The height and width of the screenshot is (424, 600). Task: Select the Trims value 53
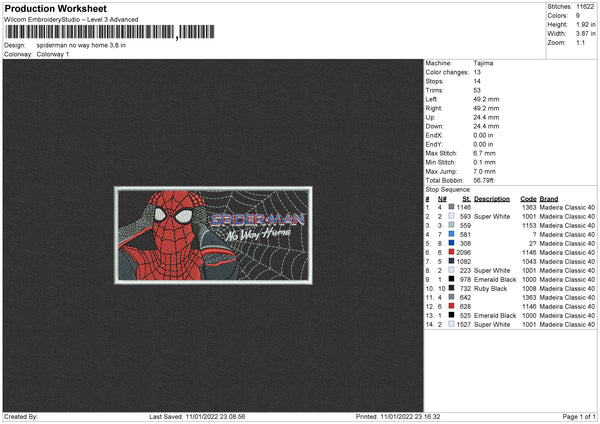point(477,90)
